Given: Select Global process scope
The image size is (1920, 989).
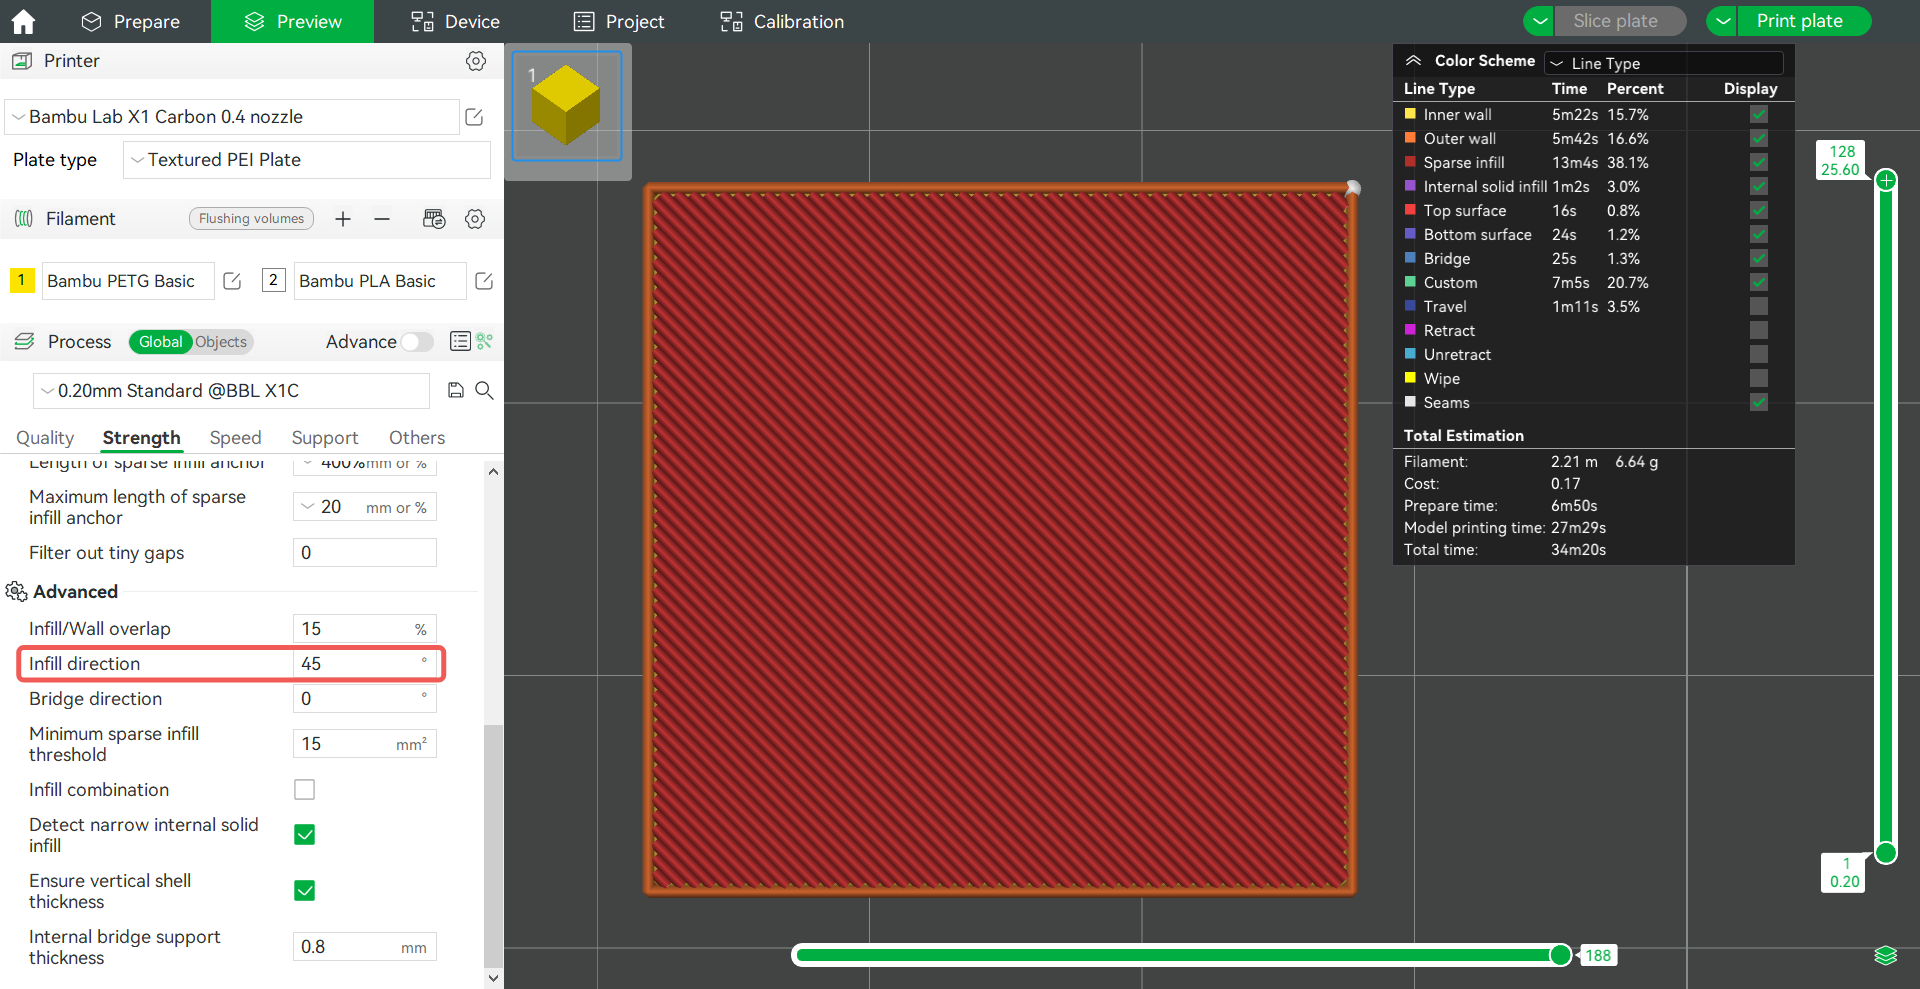Looking at the screenshot, I should point(160,342).
